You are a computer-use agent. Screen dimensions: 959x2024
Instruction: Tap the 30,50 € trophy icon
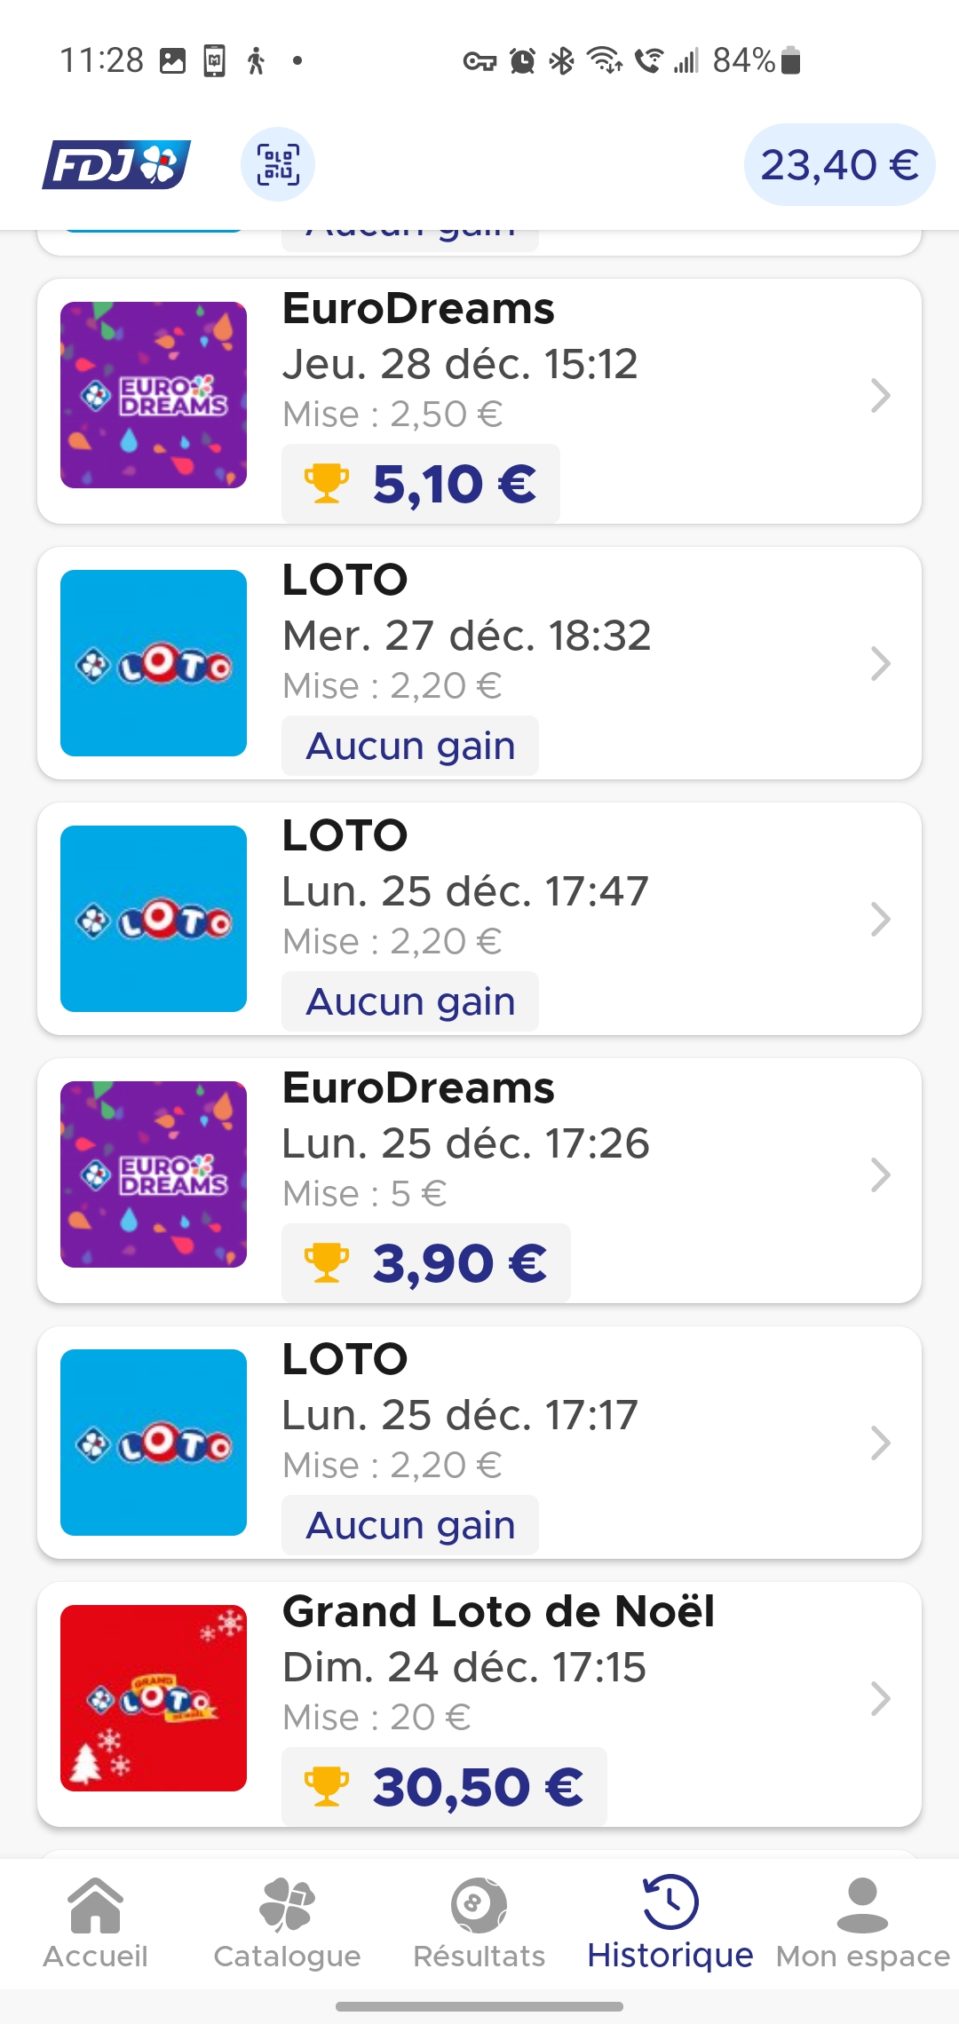tap(326, 1787)
